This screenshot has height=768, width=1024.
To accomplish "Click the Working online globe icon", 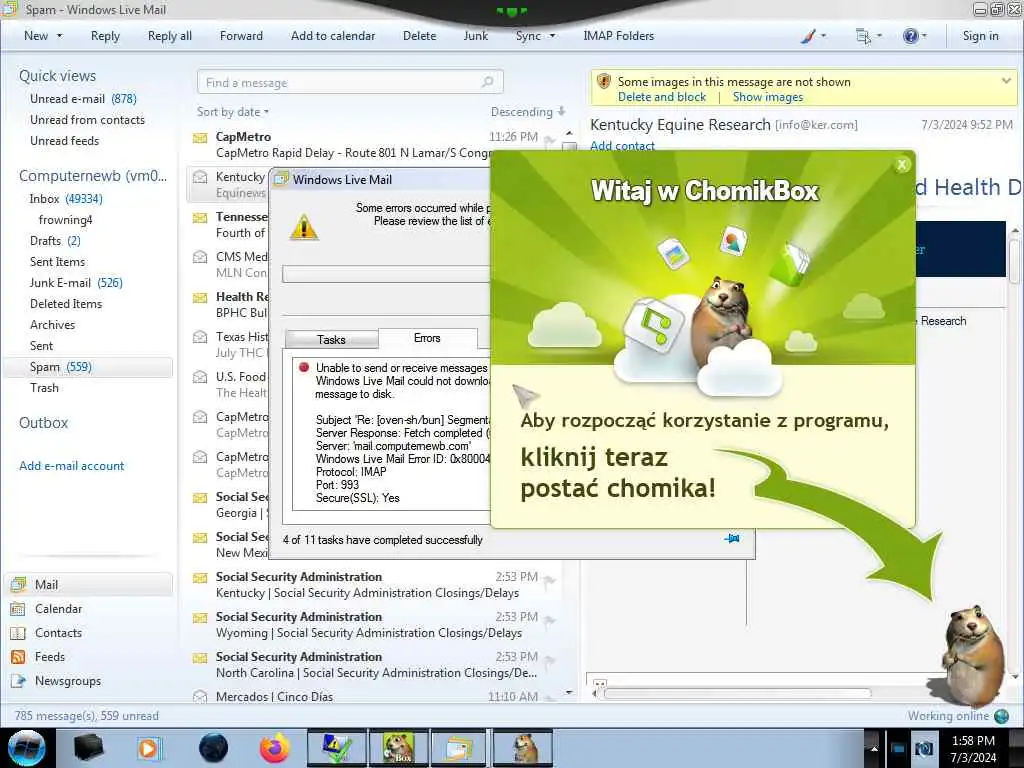I will (x=1001, y=716).
